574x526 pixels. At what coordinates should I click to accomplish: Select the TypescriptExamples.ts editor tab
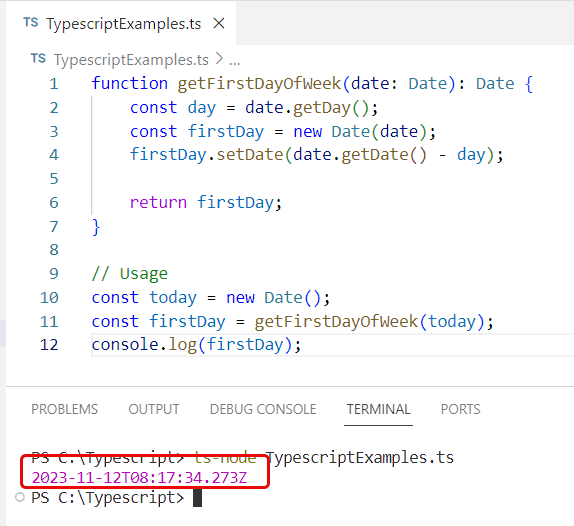pos(121,23)
